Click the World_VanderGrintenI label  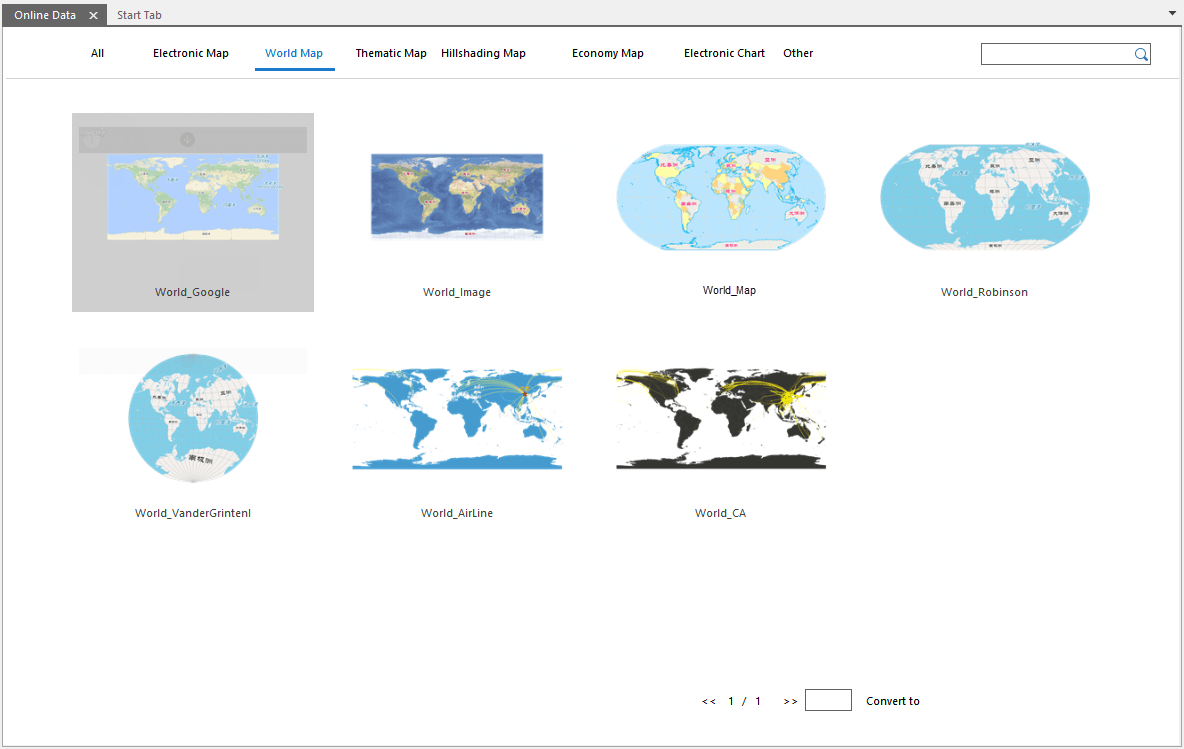tap(193, 513)
